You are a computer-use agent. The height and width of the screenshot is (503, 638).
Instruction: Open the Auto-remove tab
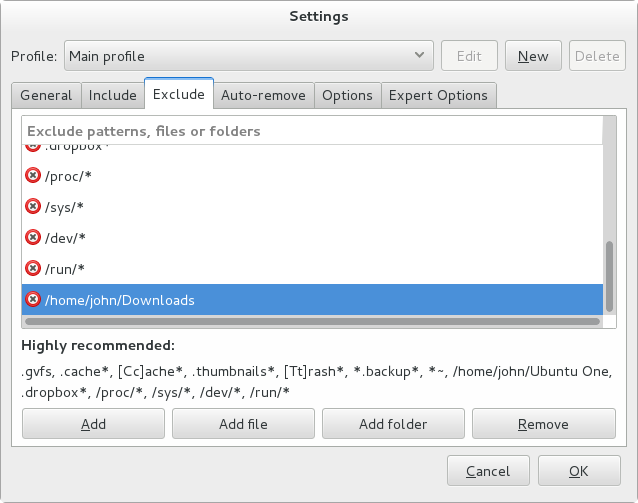click(x=263, y=96)
